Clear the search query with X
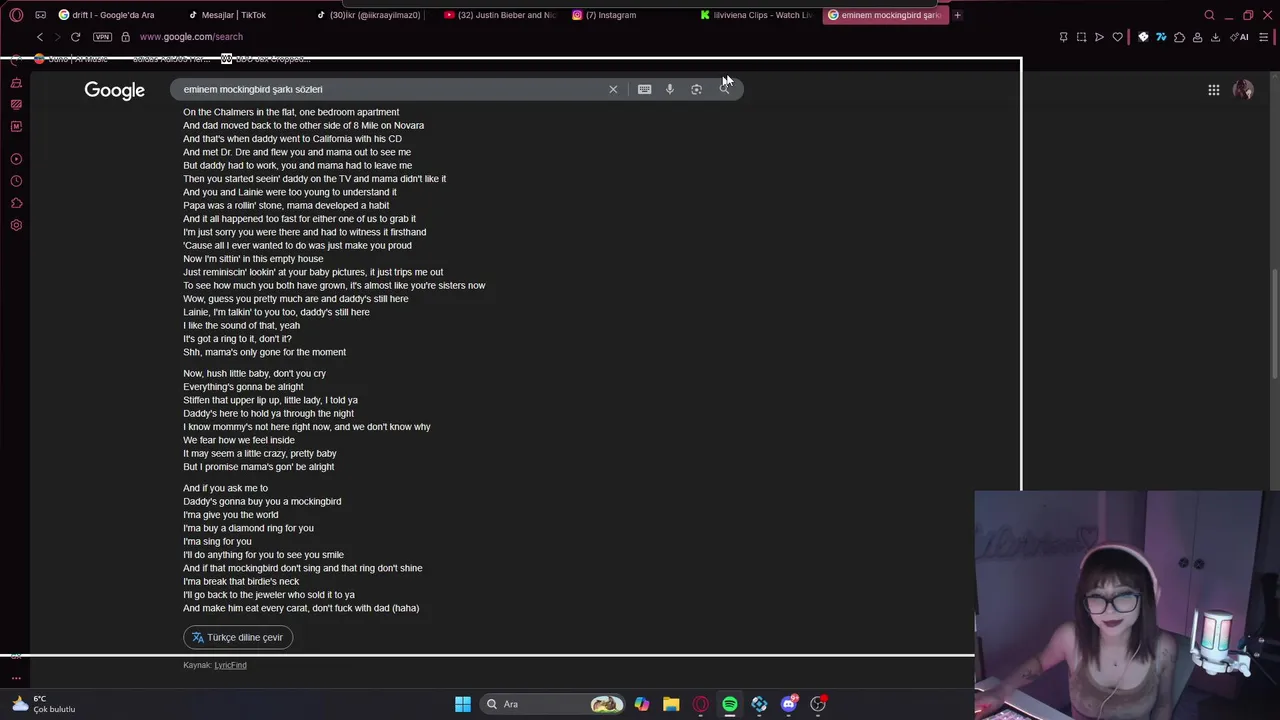 click(x=613, y=89)
